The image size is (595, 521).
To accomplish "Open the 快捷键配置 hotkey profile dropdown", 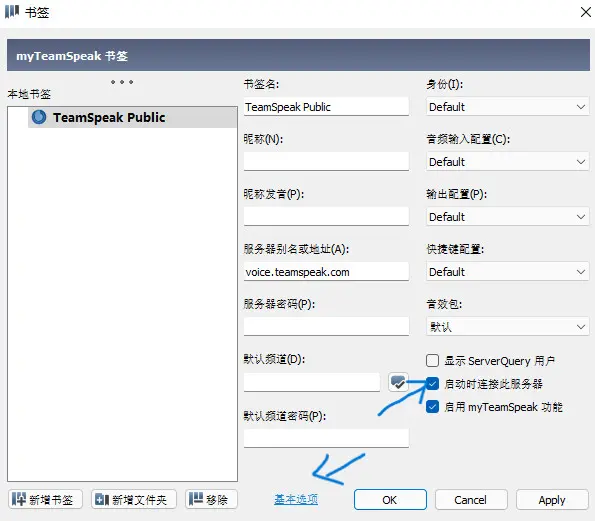I will (x=507, y=272).
